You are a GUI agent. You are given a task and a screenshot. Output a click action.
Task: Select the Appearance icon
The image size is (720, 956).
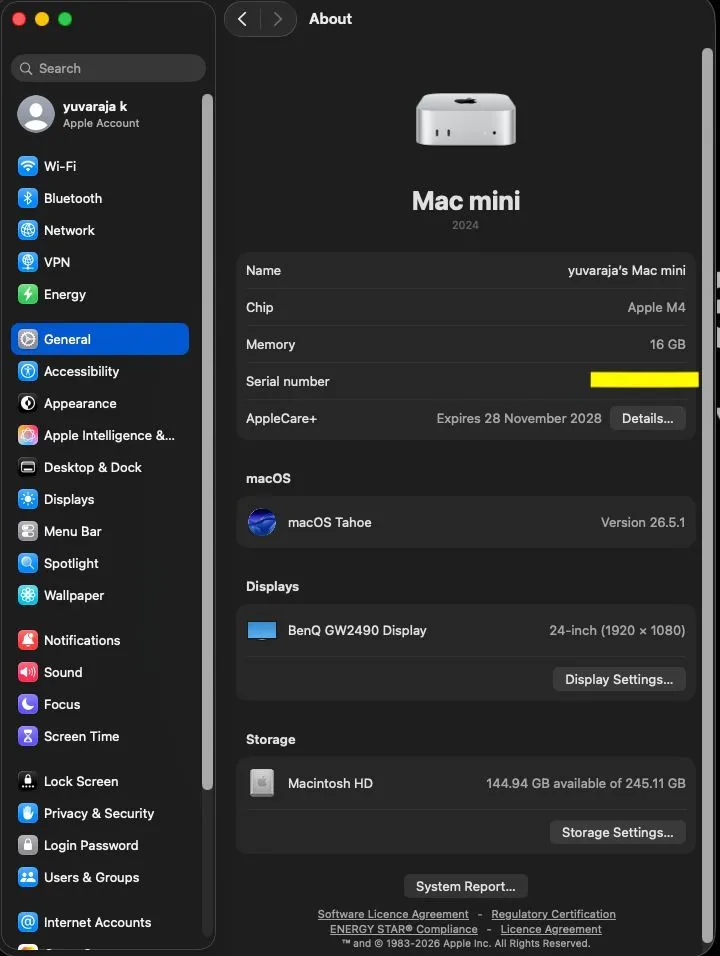[x=27, y=403]
